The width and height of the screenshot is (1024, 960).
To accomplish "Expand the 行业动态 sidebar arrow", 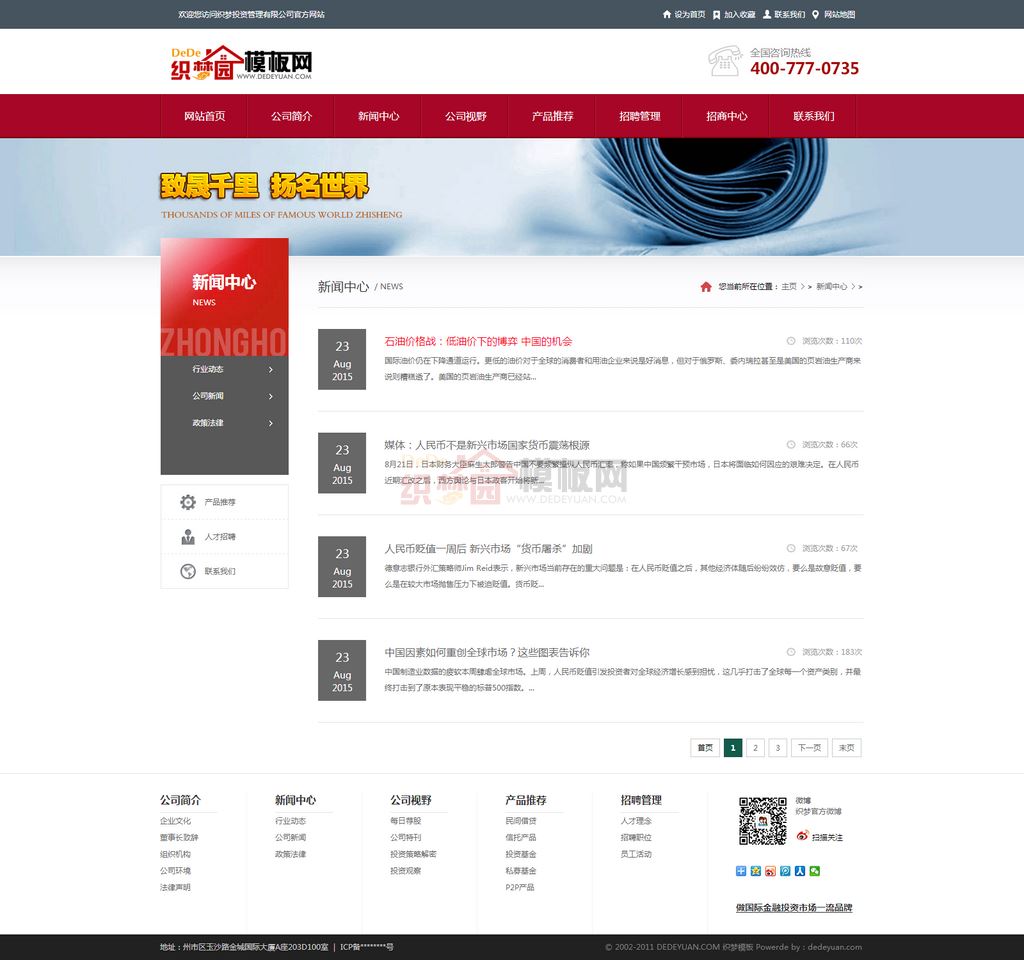I will (271, 370).
